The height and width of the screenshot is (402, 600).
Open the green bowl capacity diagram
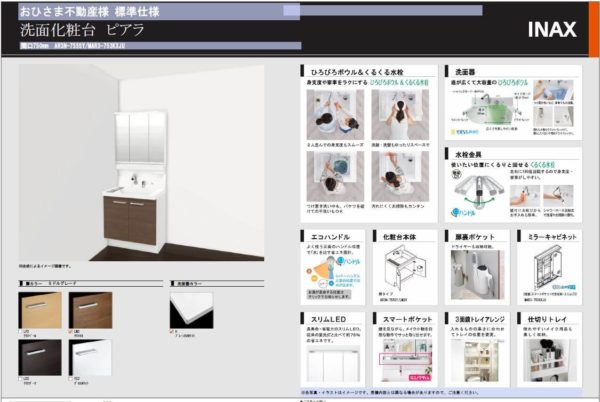pos(489,109)
